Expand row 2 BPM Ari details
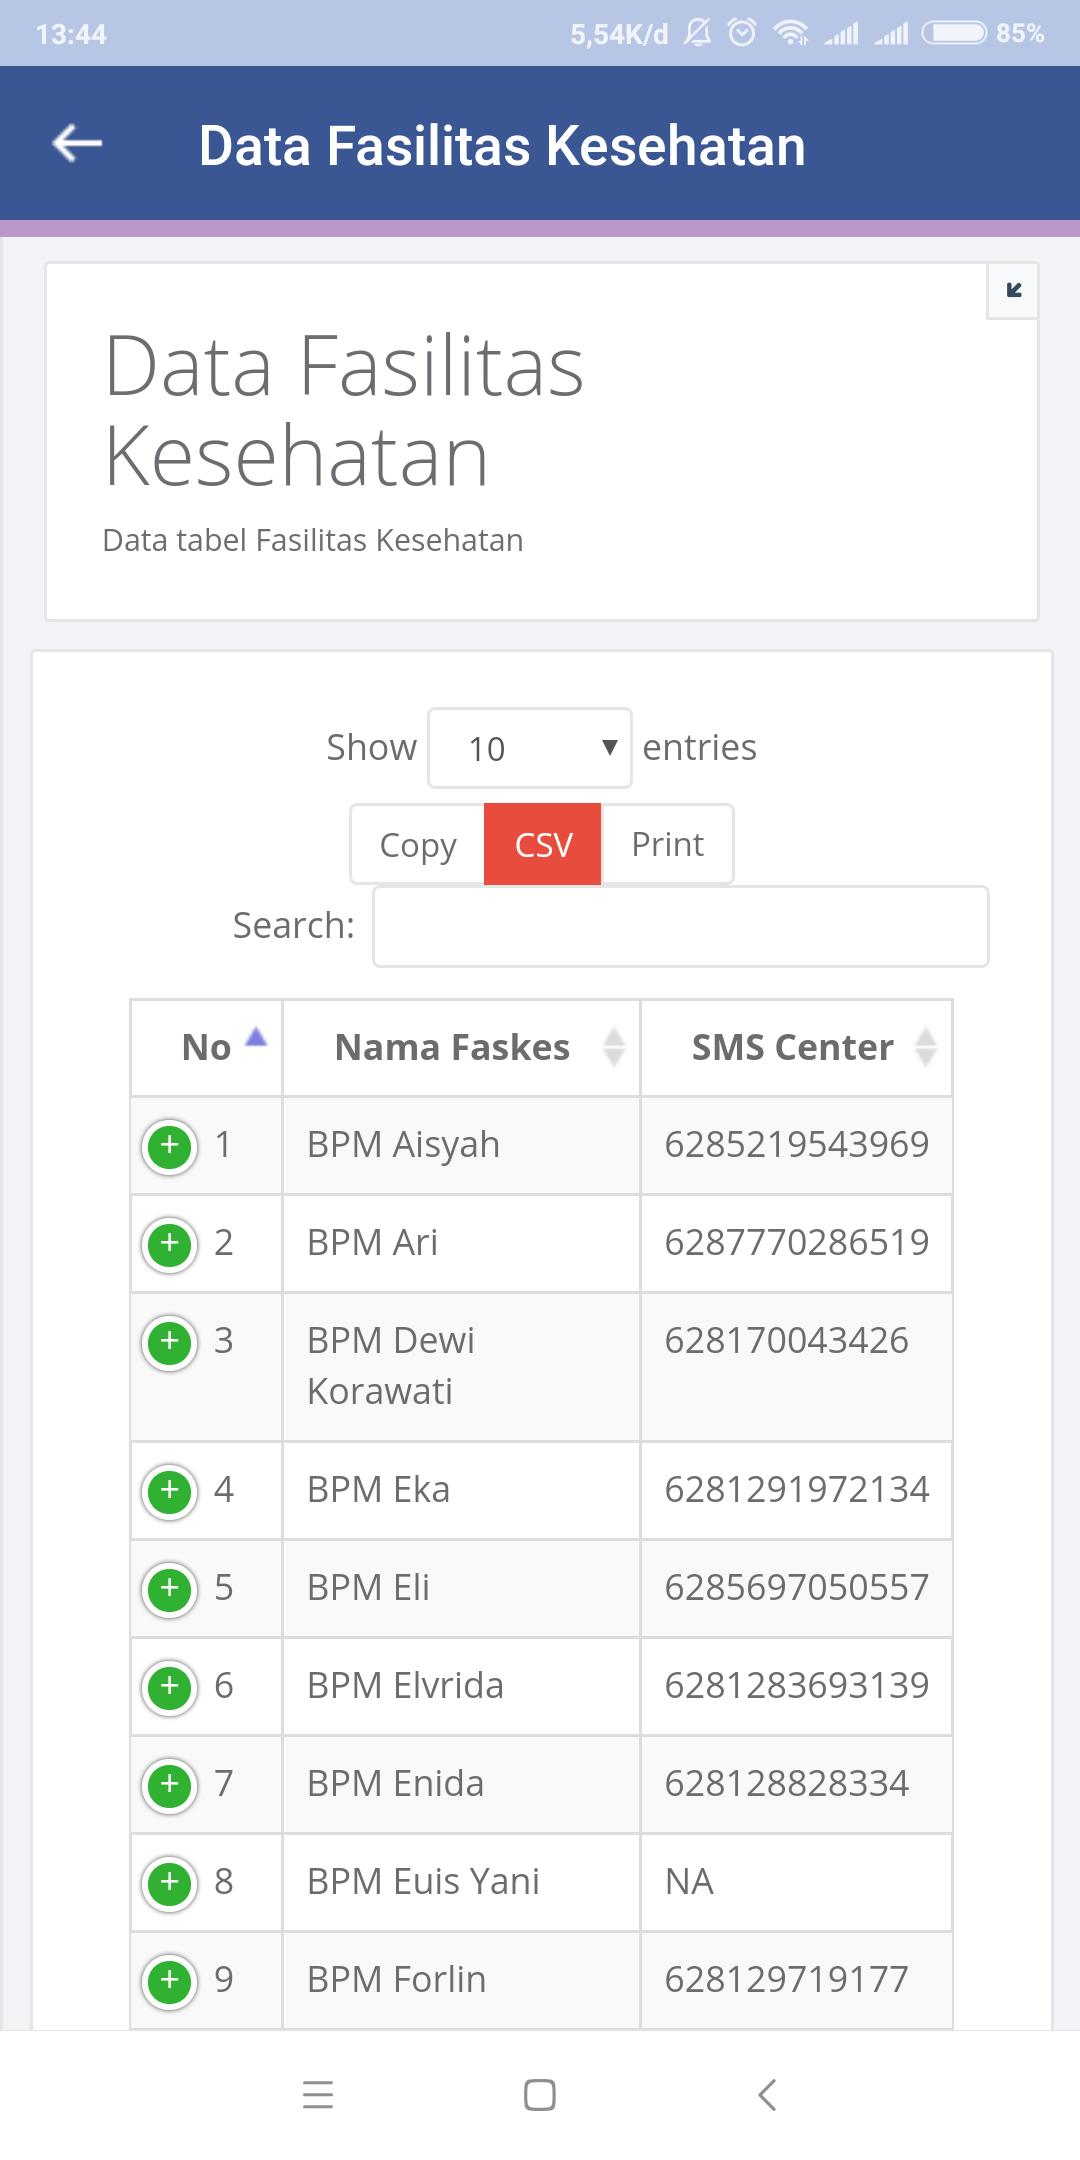This screenshot has height=2160, width=1080. tap(169, 1244)
